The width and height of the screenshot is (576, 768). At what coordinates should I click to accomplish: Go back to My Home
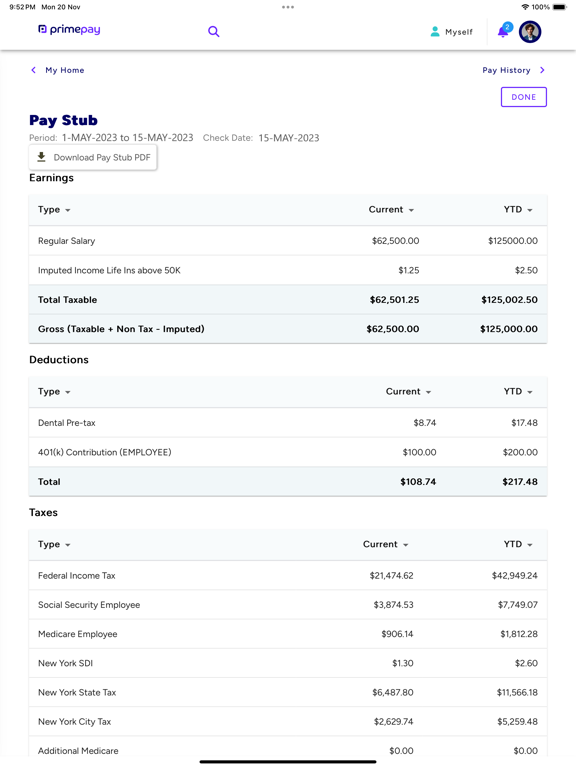click(x=65, y=70)
